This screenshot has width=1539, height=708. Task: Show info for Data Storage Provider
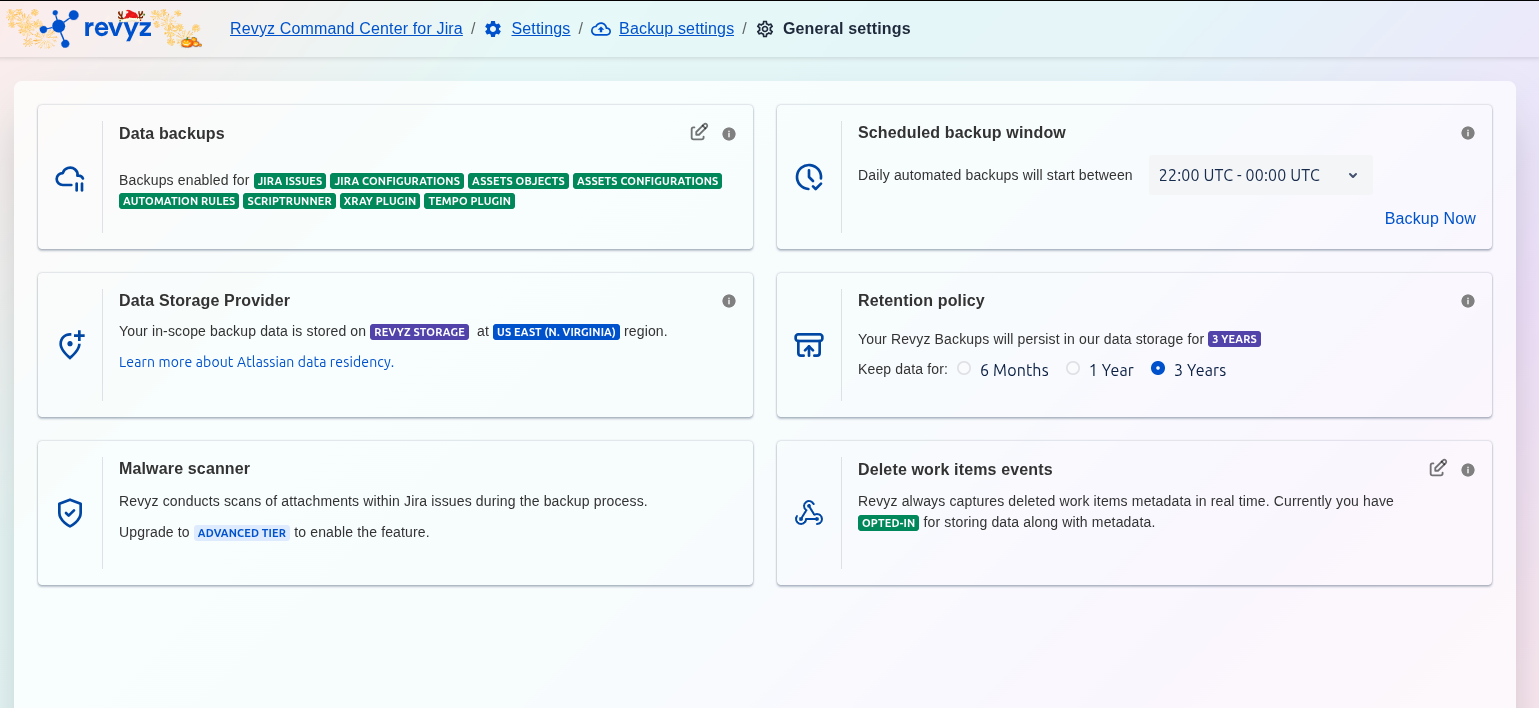tap(729, 301)
